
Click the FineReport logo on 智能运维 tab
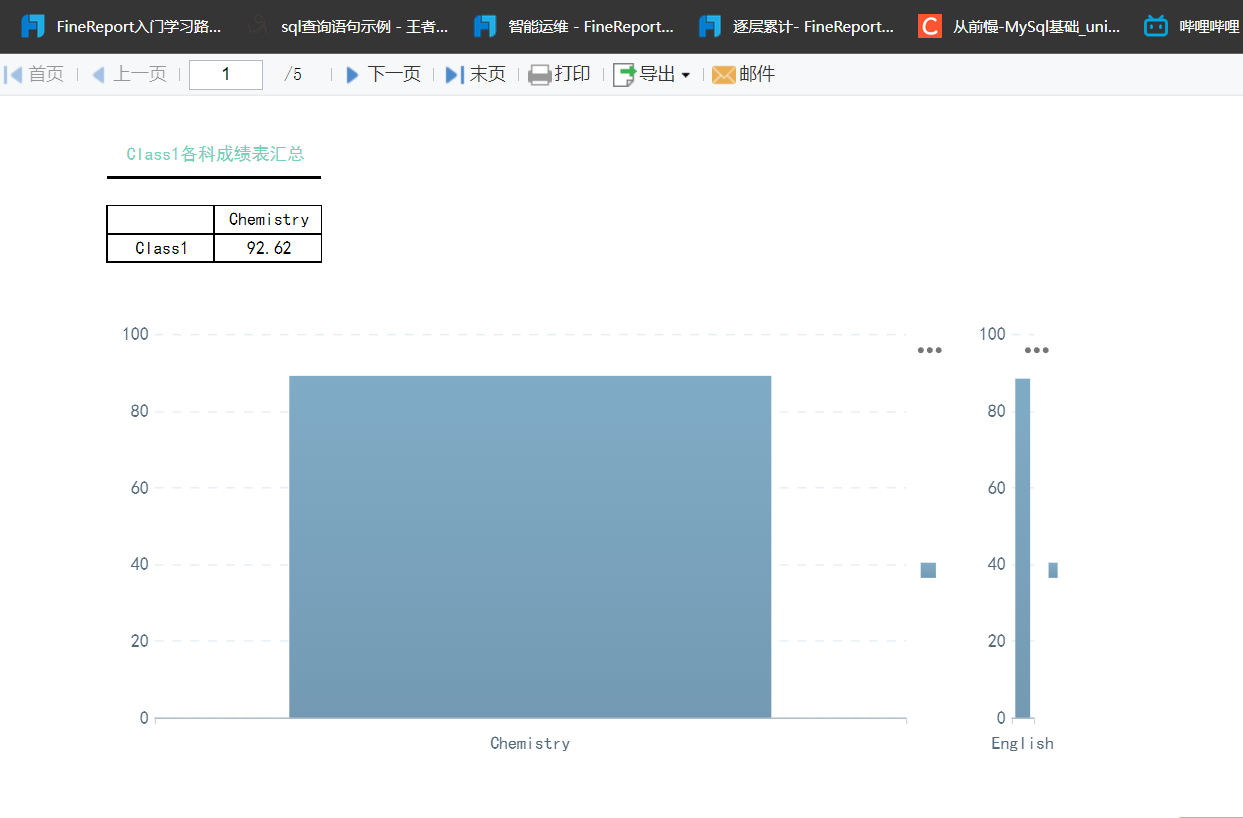pos(485,26)
